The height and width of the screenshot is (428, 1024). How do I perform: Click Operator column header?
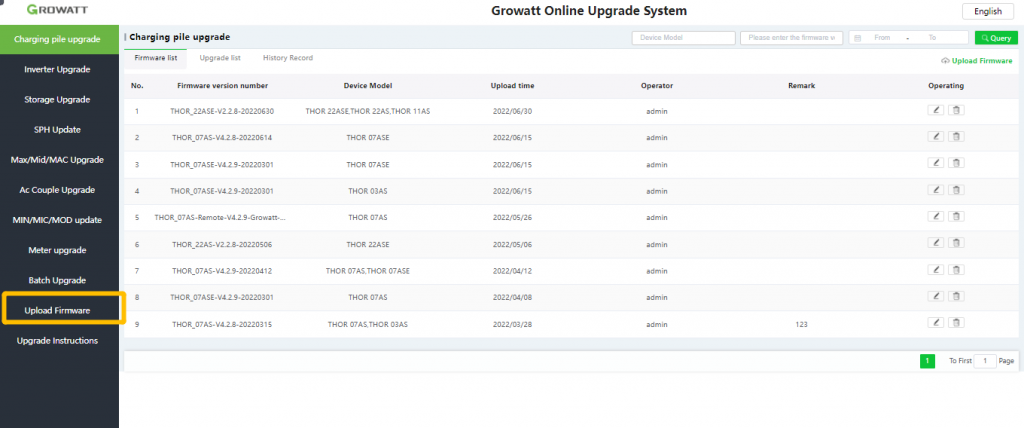[657, 86]
